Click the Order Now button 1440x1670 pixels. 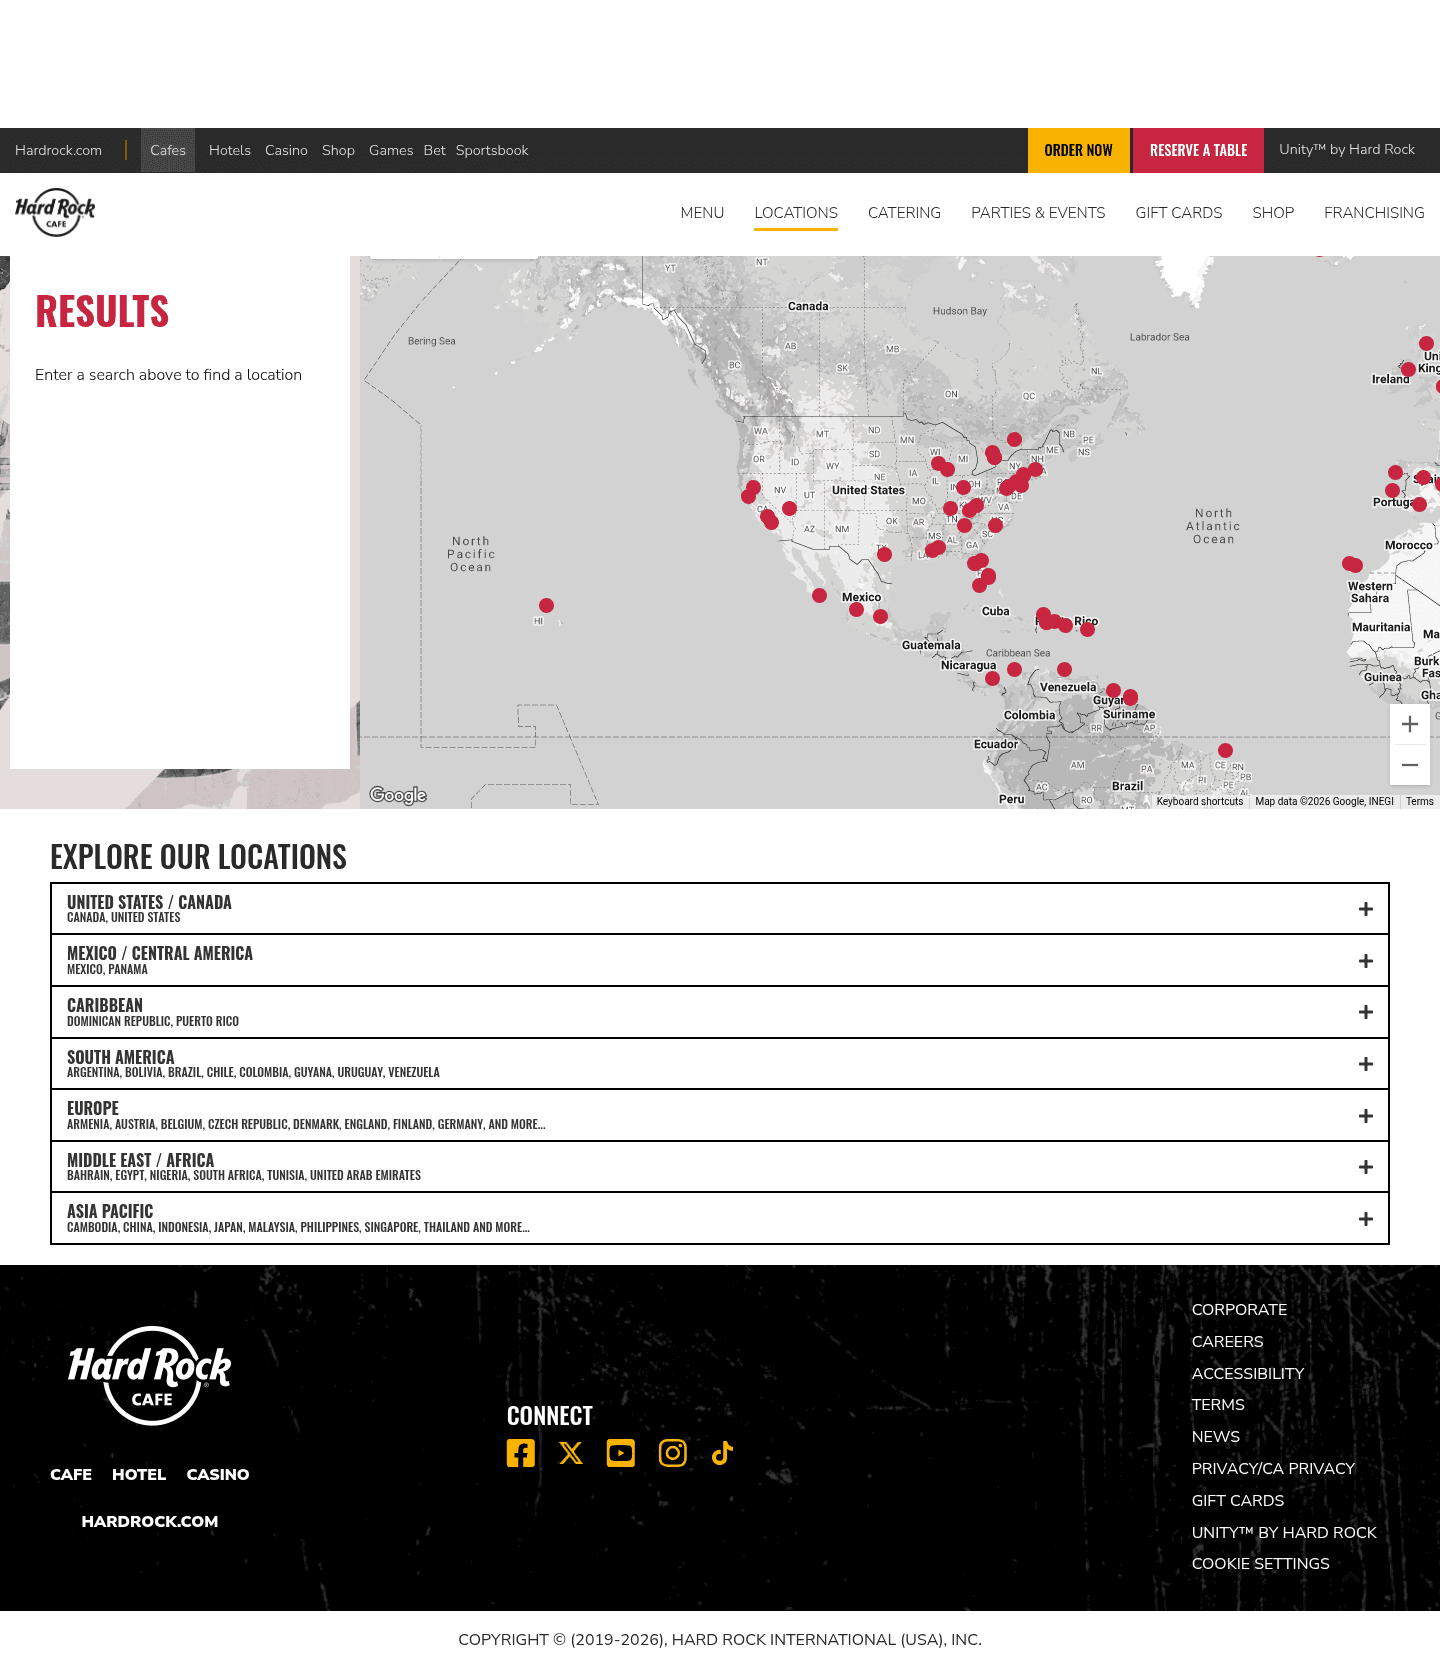[1078, 150]
